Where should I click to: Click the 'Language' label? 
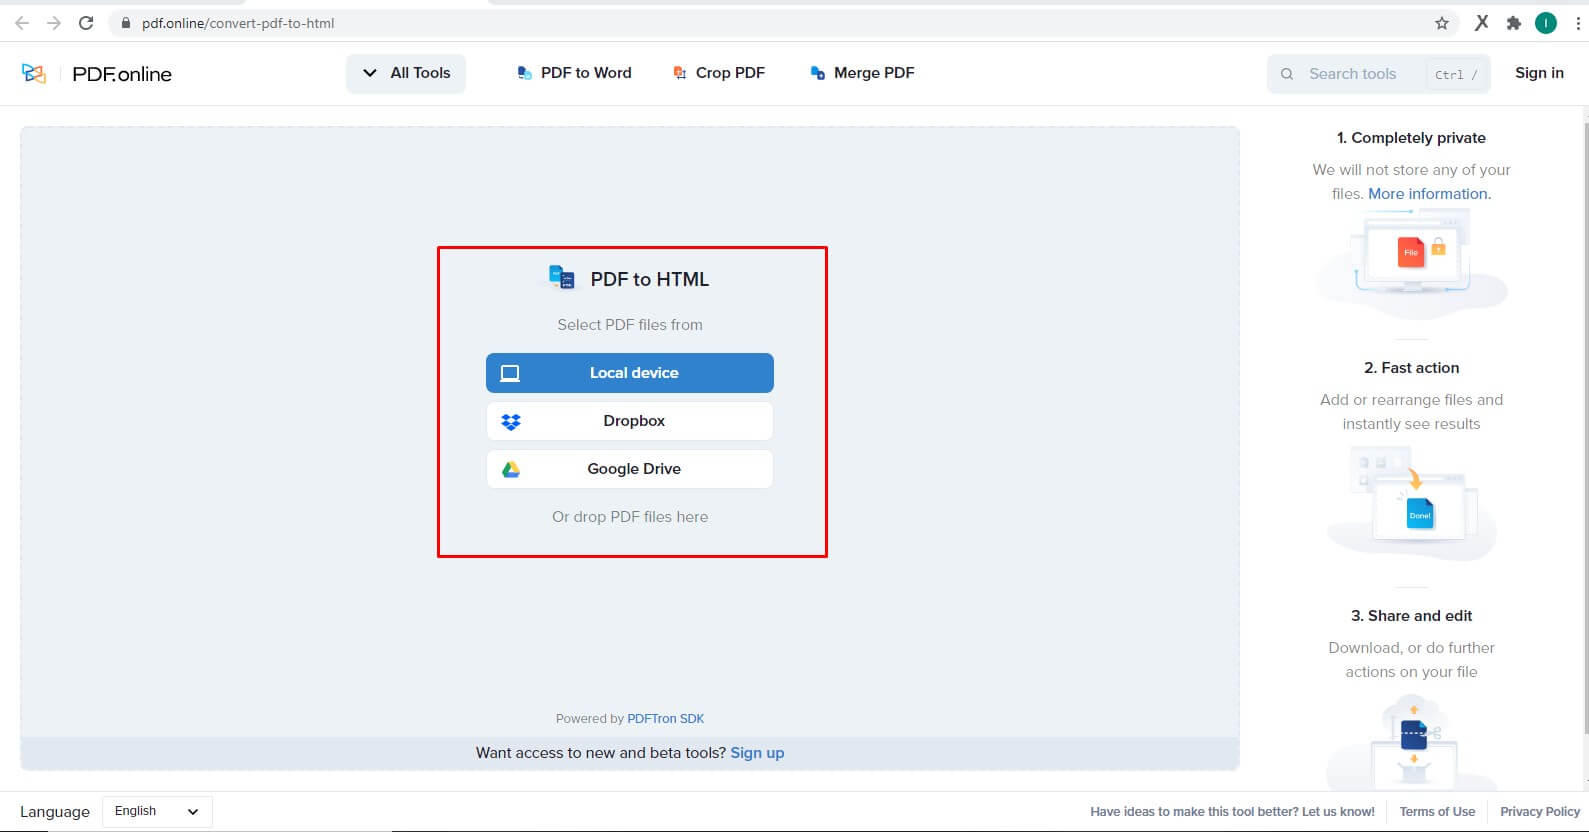55,812
